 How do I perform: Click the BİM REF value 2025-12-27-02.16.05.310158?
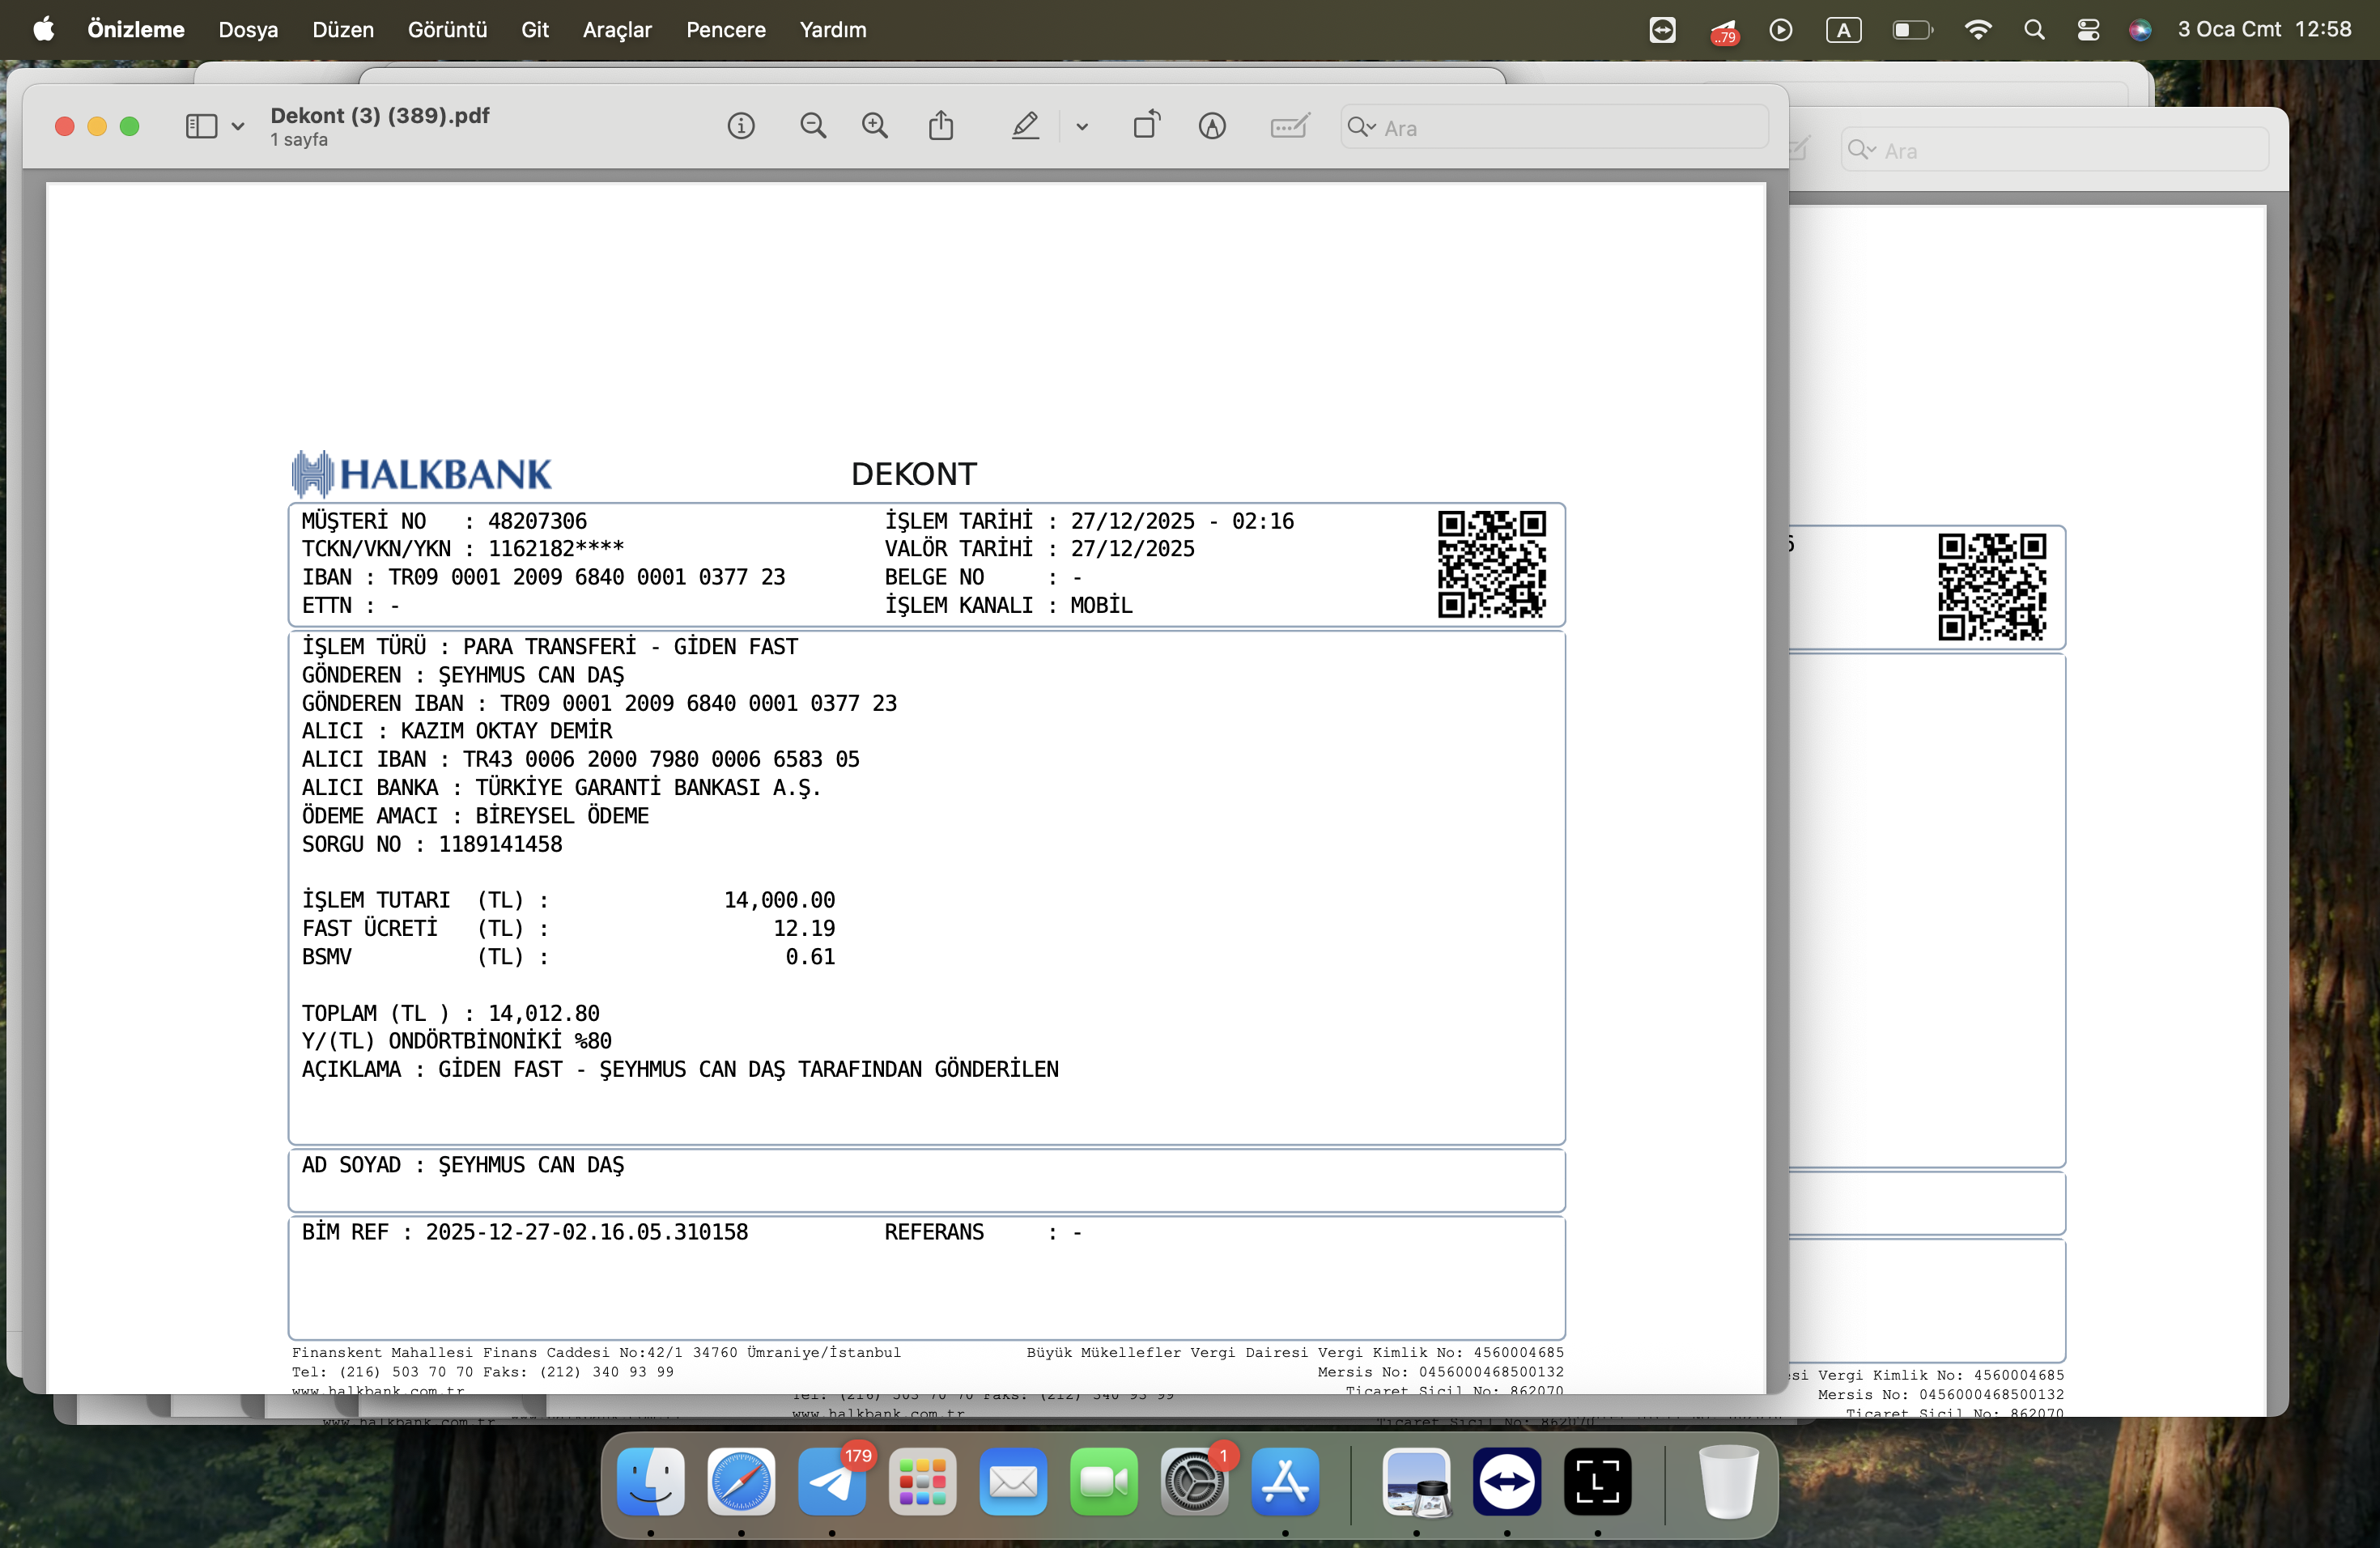(587, 1232)
